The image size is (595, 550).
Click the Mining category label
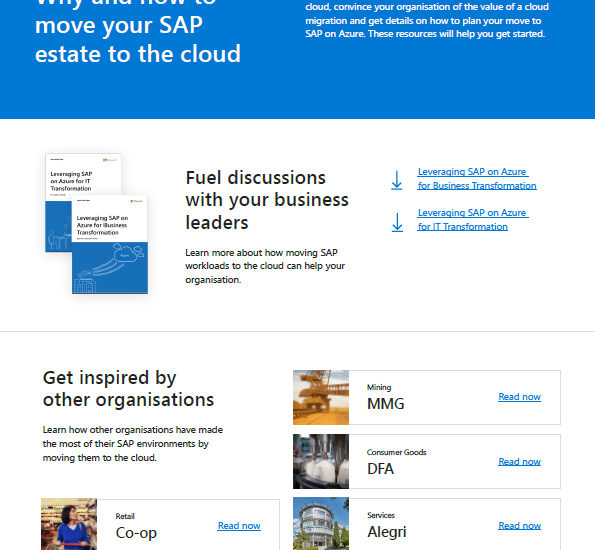tap(379, 387)
